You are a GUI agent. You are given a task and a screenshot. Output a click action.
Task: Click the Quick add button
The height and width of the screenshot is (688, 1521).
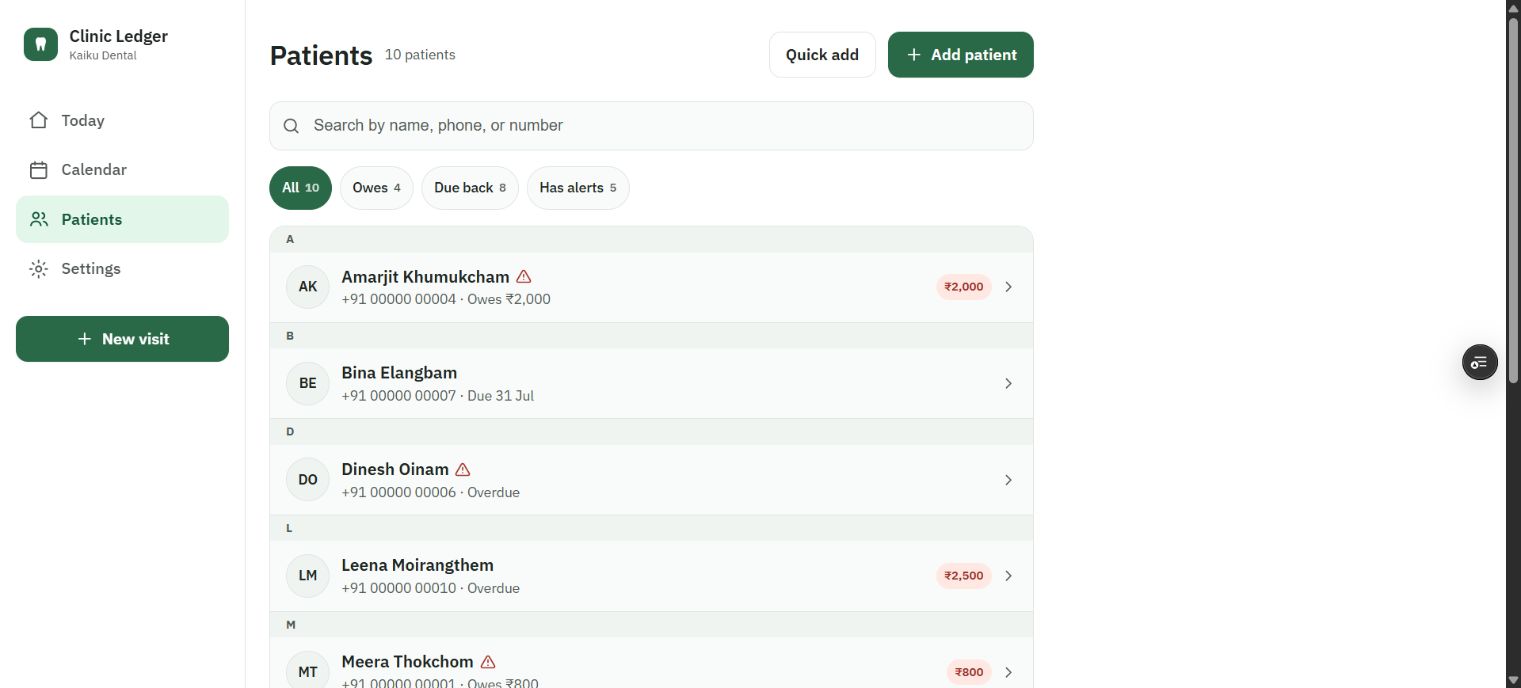(x=822, y=55)
